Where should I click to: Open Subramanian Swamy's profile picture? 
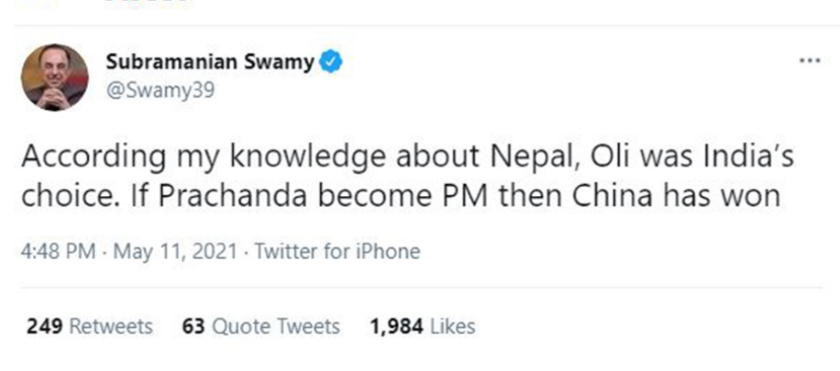[55, 78]
